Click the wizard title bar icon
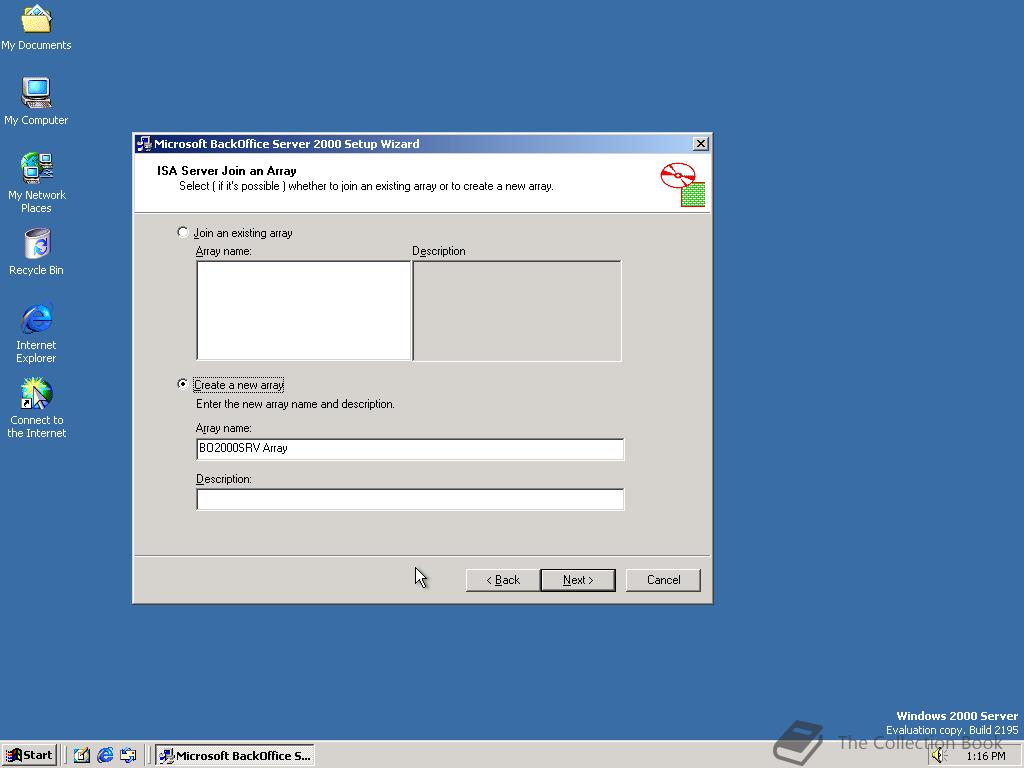The height and width of the screenshot is (768, 1024). [x=144, y=144]
